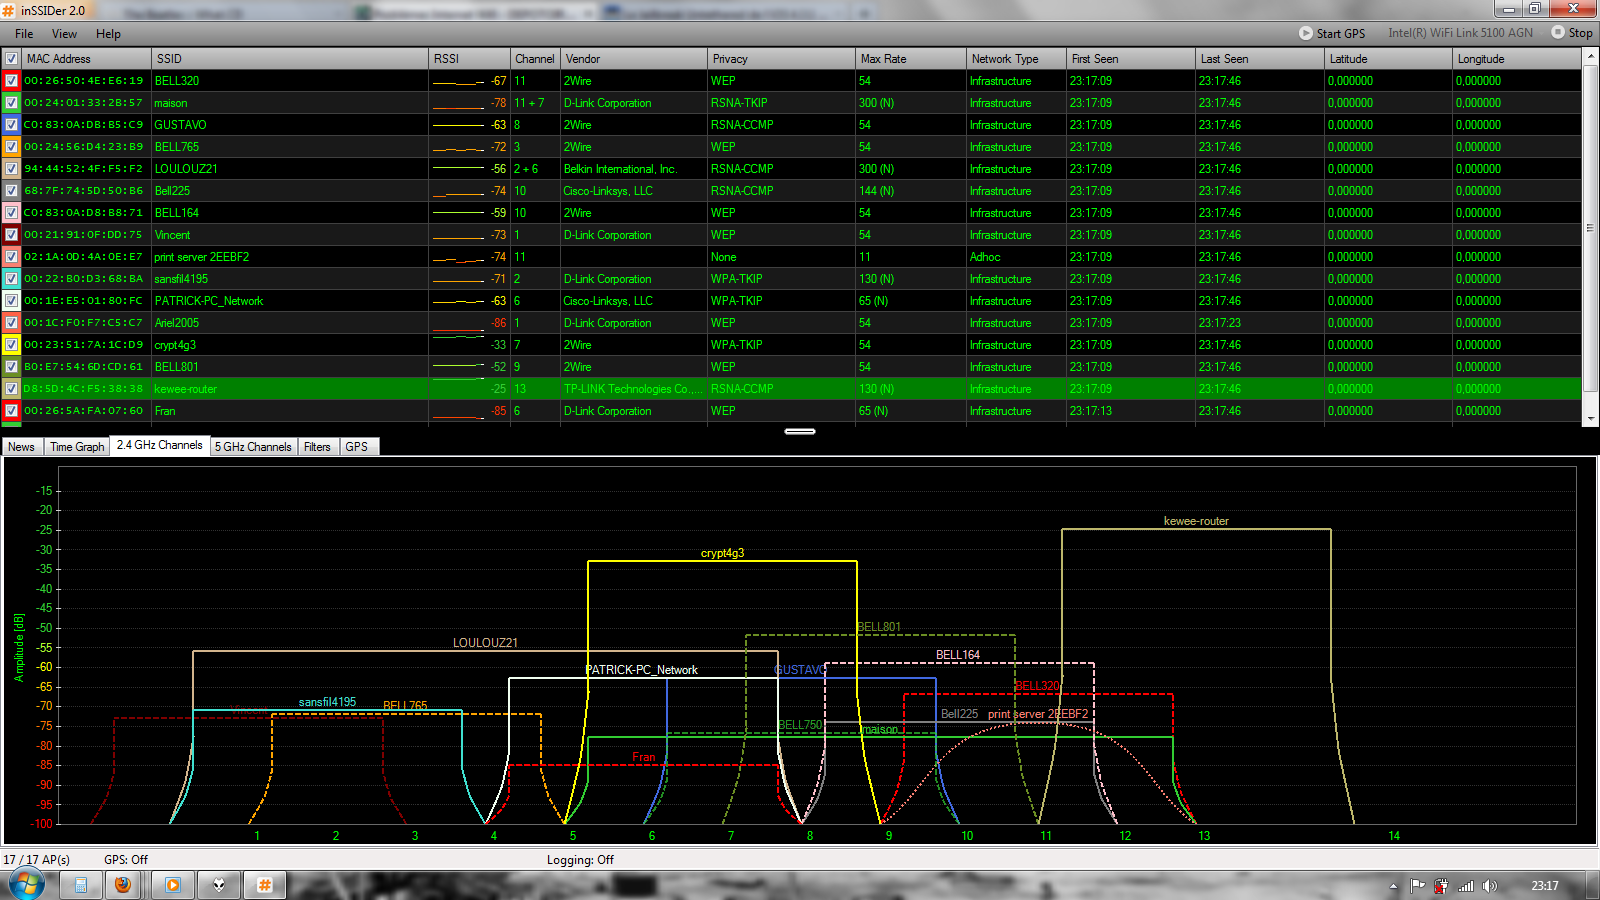This screenshot has height=900, width=1600.
Task: Click the crypt4g3 label in the graph
Action: [x=722, y=553]
